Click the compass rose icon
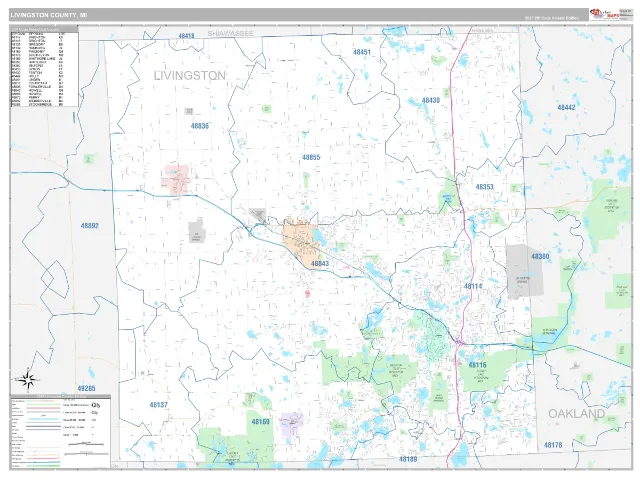 (x=27, y=380)
